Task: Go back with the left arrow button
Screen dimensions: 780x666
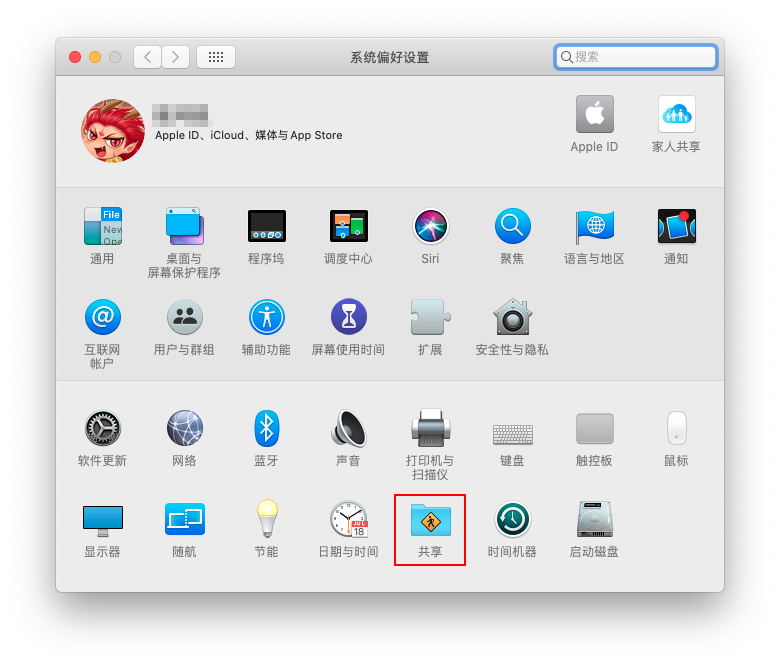Action: (x=147, y=57)
